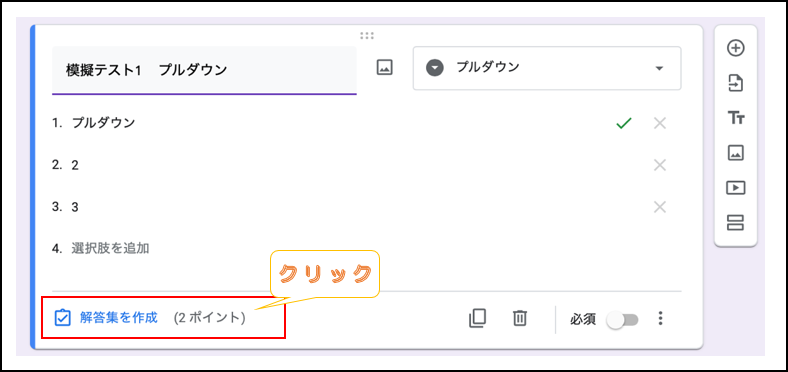Open the プルダウン question type dropdown

547,68
